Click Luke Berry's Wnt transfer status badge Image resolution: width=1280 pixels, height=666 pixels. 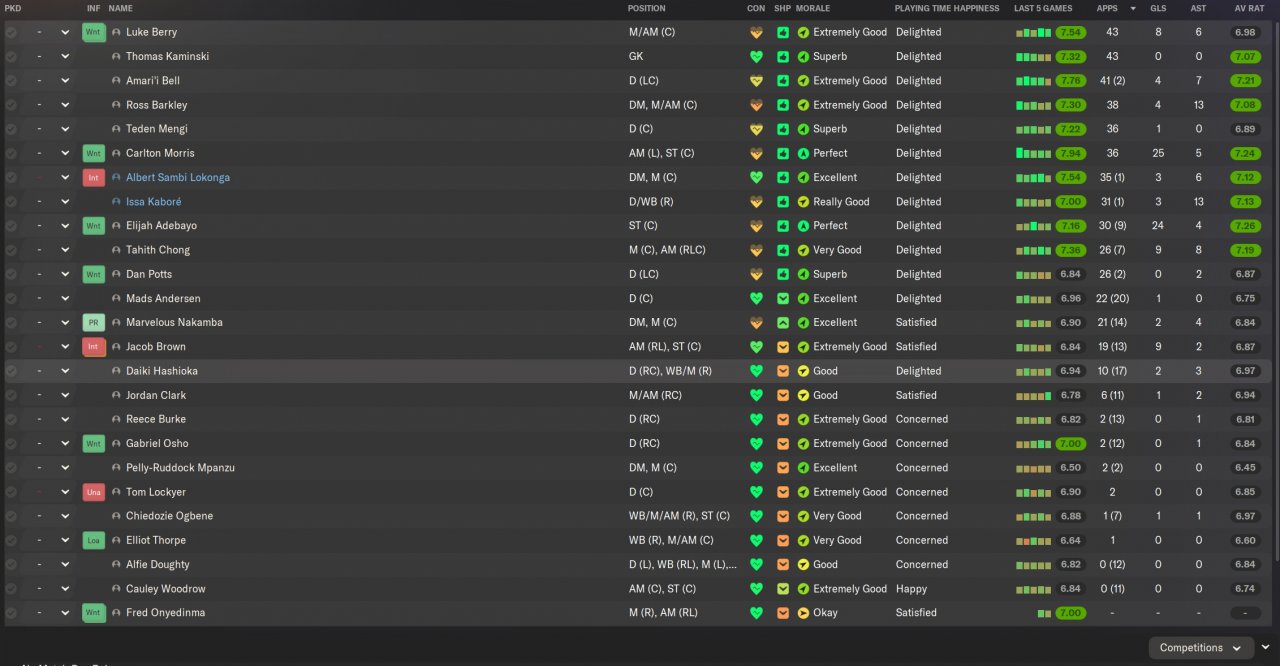tap(94, 32)
